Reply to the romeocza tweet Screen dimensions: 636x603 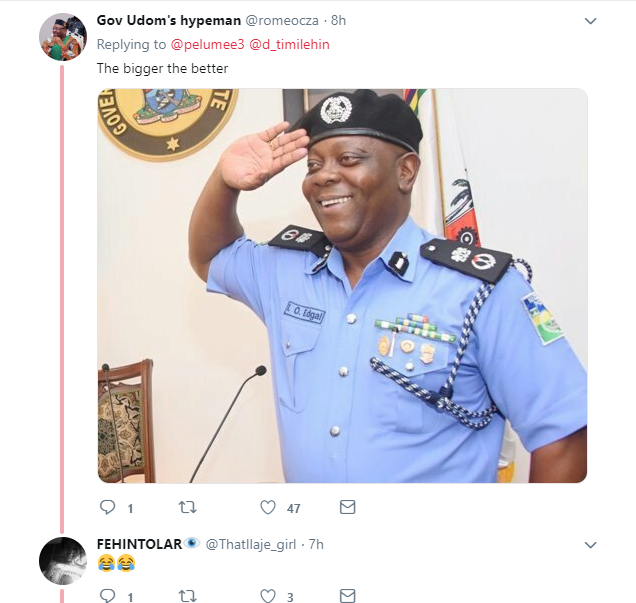coord(108,508)
